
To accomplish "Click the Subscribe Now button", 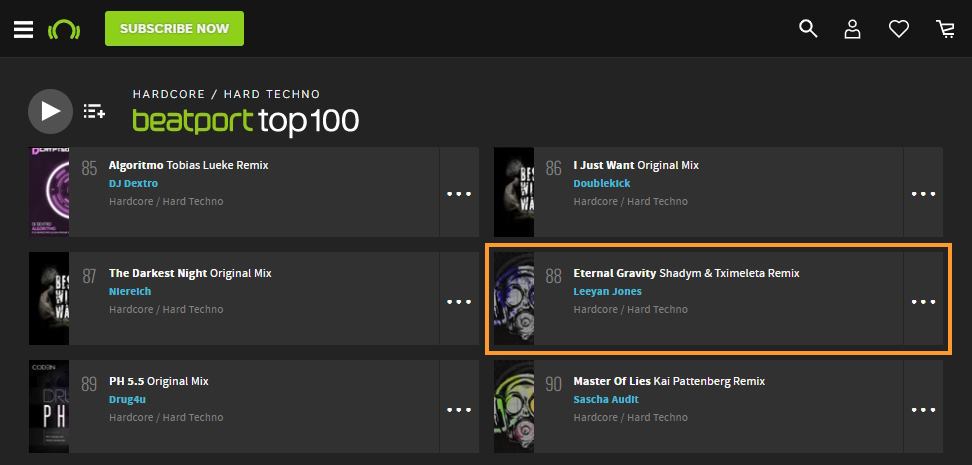I will [174, 29].
